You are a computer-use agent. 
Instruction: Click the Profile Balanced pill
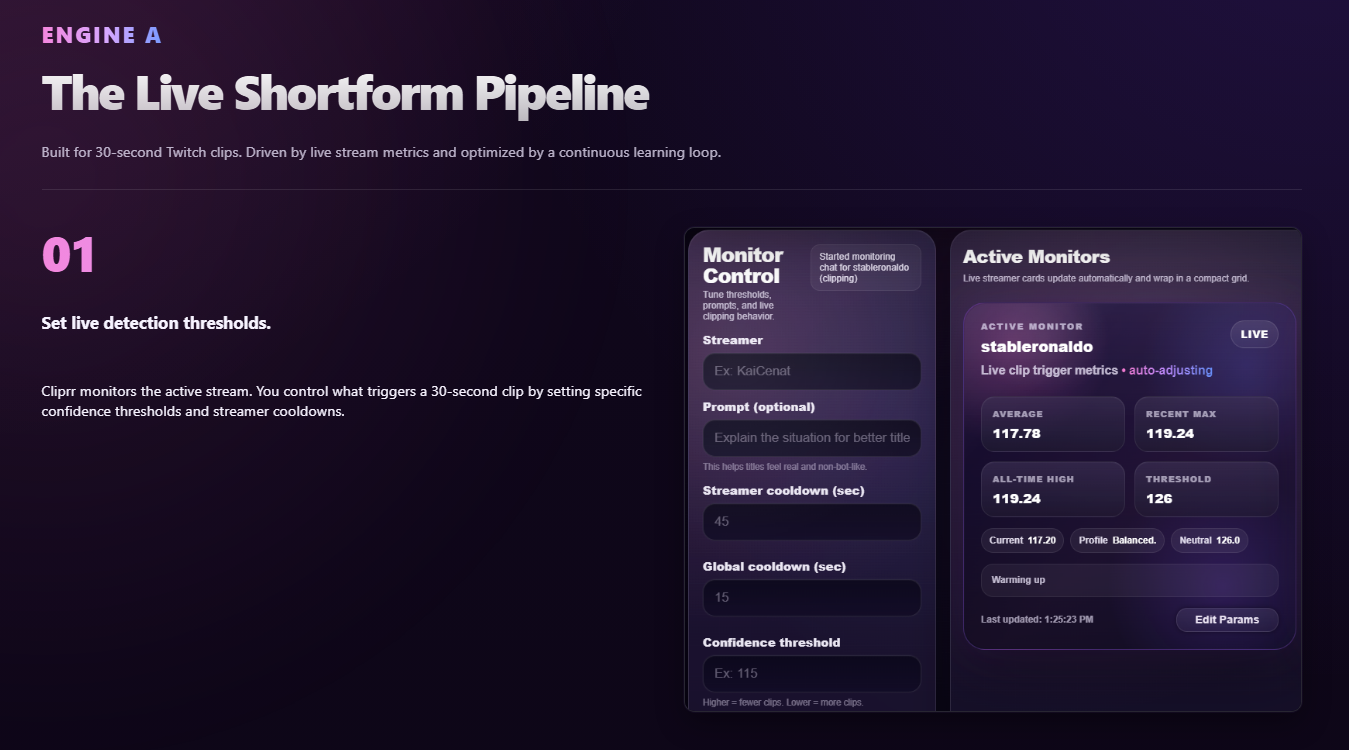[x=1116, y=540]
